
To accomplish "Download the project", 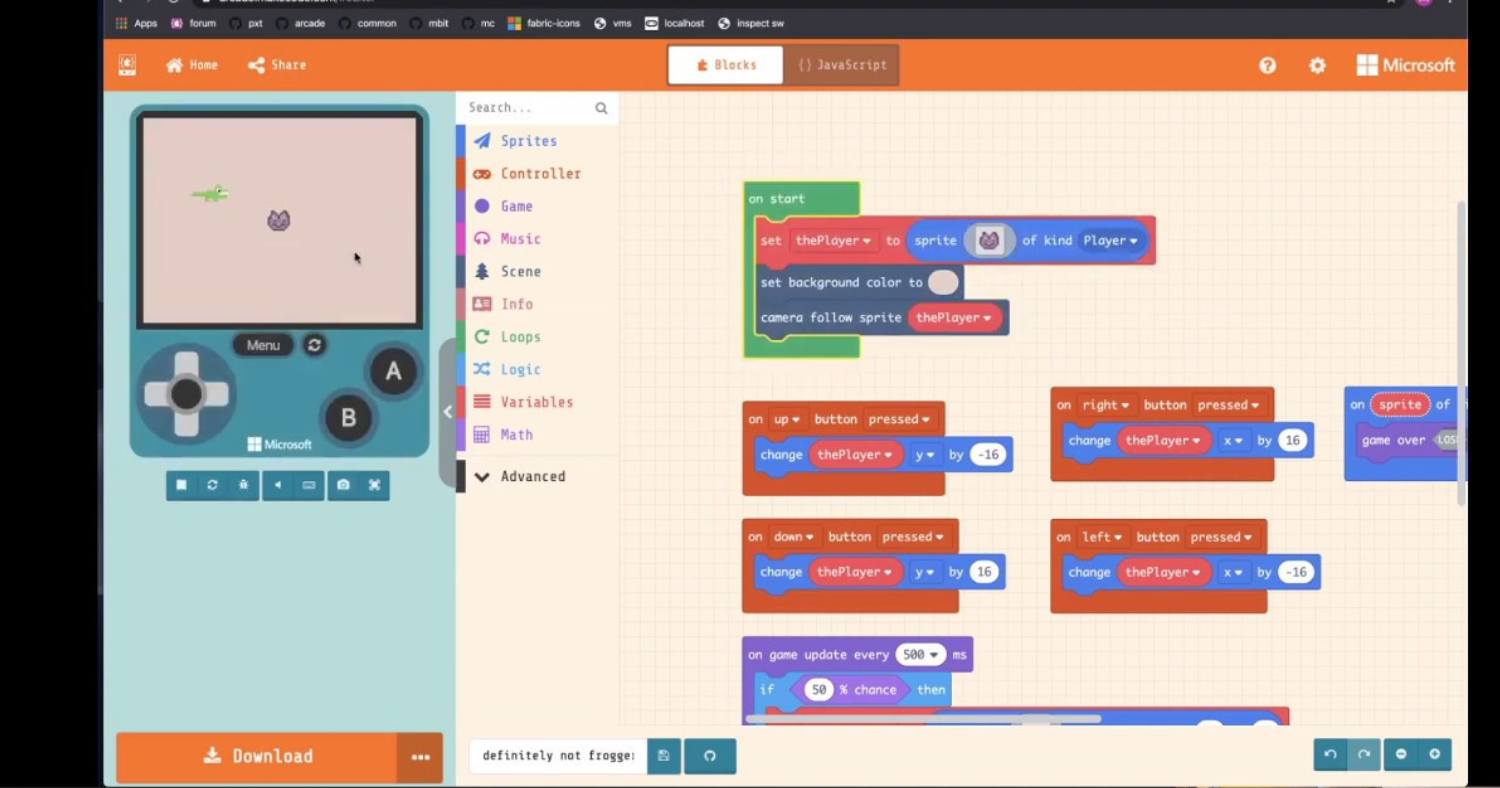I will (x=257, y=757).
